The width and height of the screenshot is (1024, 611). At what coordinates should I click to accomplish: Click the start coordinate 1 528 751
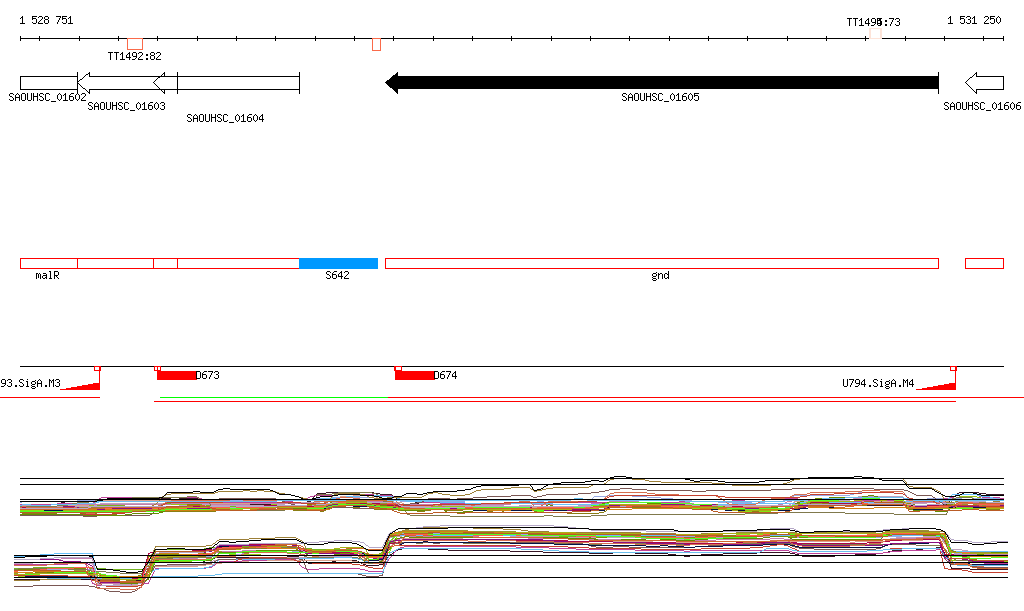pyautogui.click(x=46, y=20)
